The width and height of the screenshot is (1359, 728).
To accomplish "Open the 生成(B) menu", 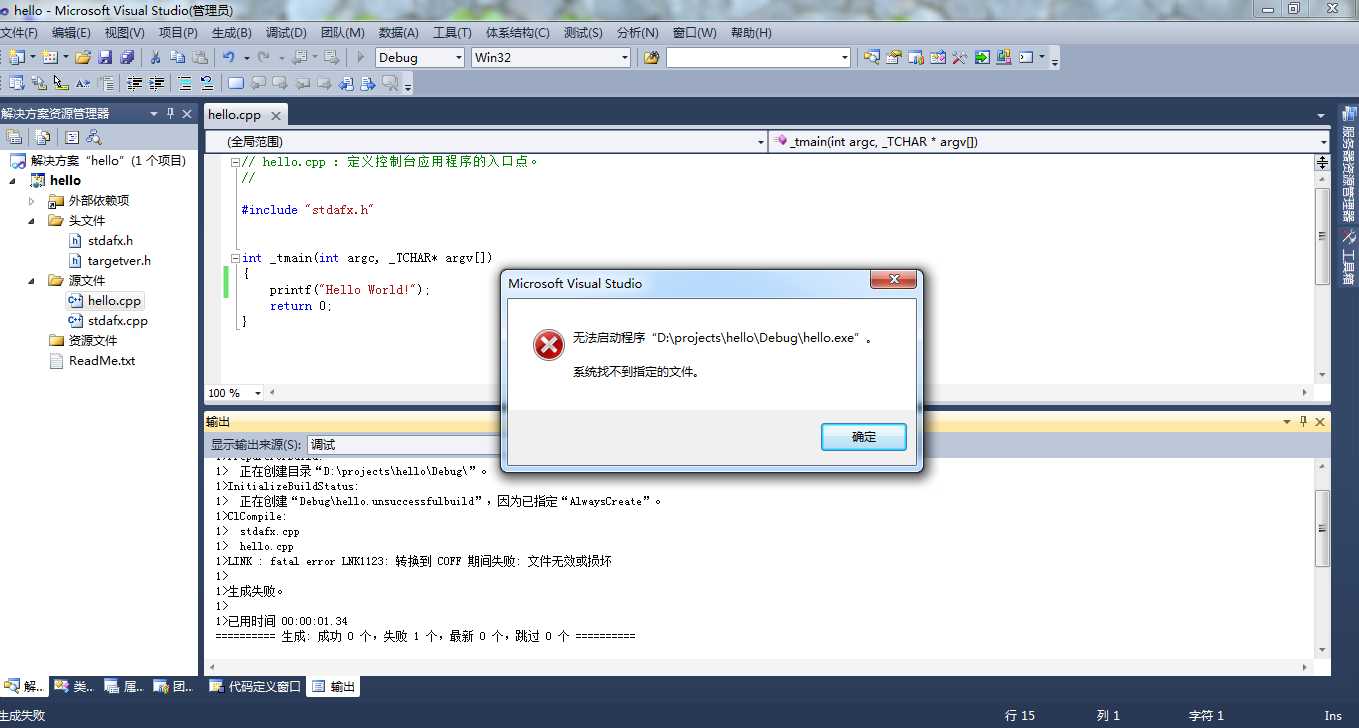I will pos(232,32).
